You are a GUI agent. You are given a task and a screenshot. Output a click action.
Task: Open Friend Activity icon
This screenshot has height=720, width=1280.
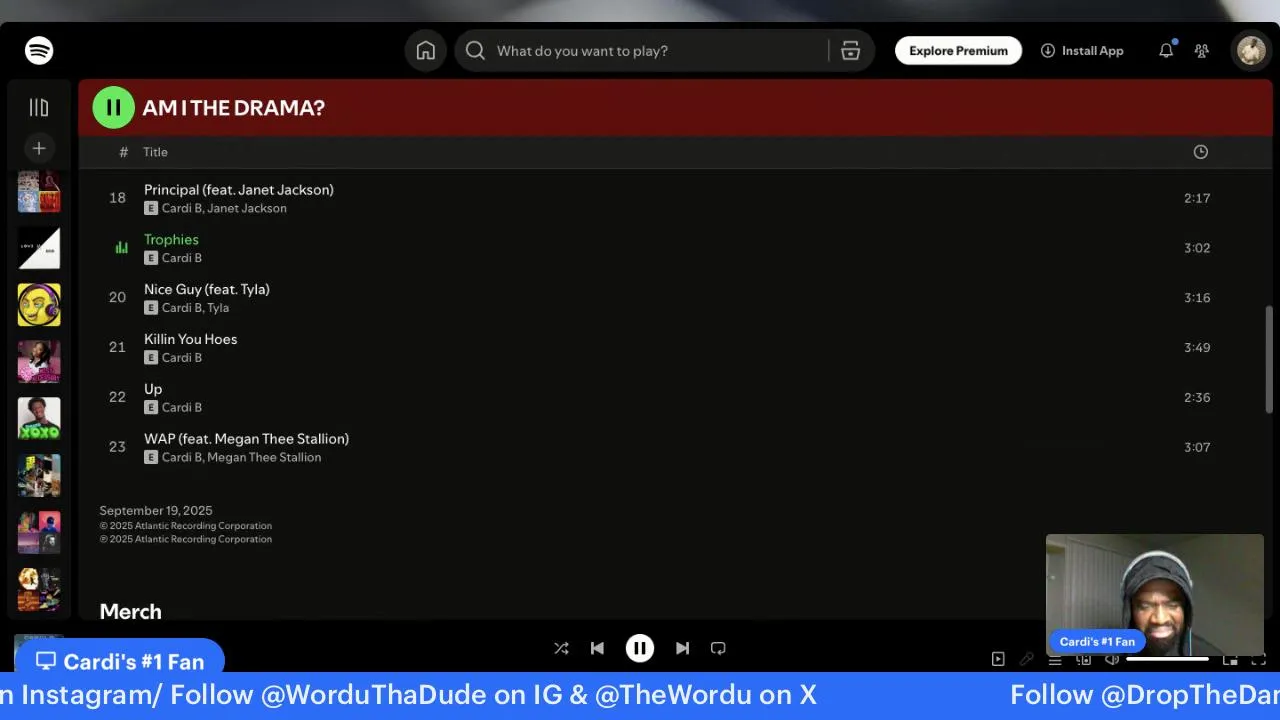[1202, 51]
